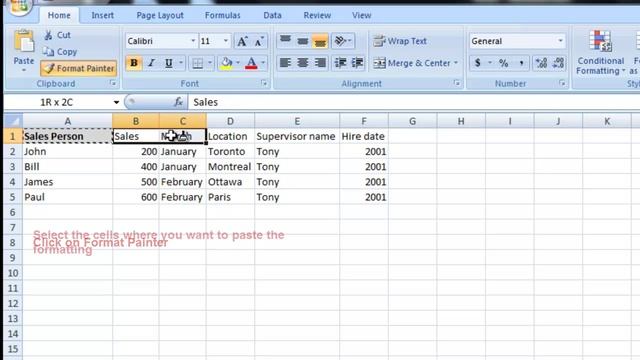Click the Borders icon
This screenshot has height=360, width=640.
coord(198,63)
